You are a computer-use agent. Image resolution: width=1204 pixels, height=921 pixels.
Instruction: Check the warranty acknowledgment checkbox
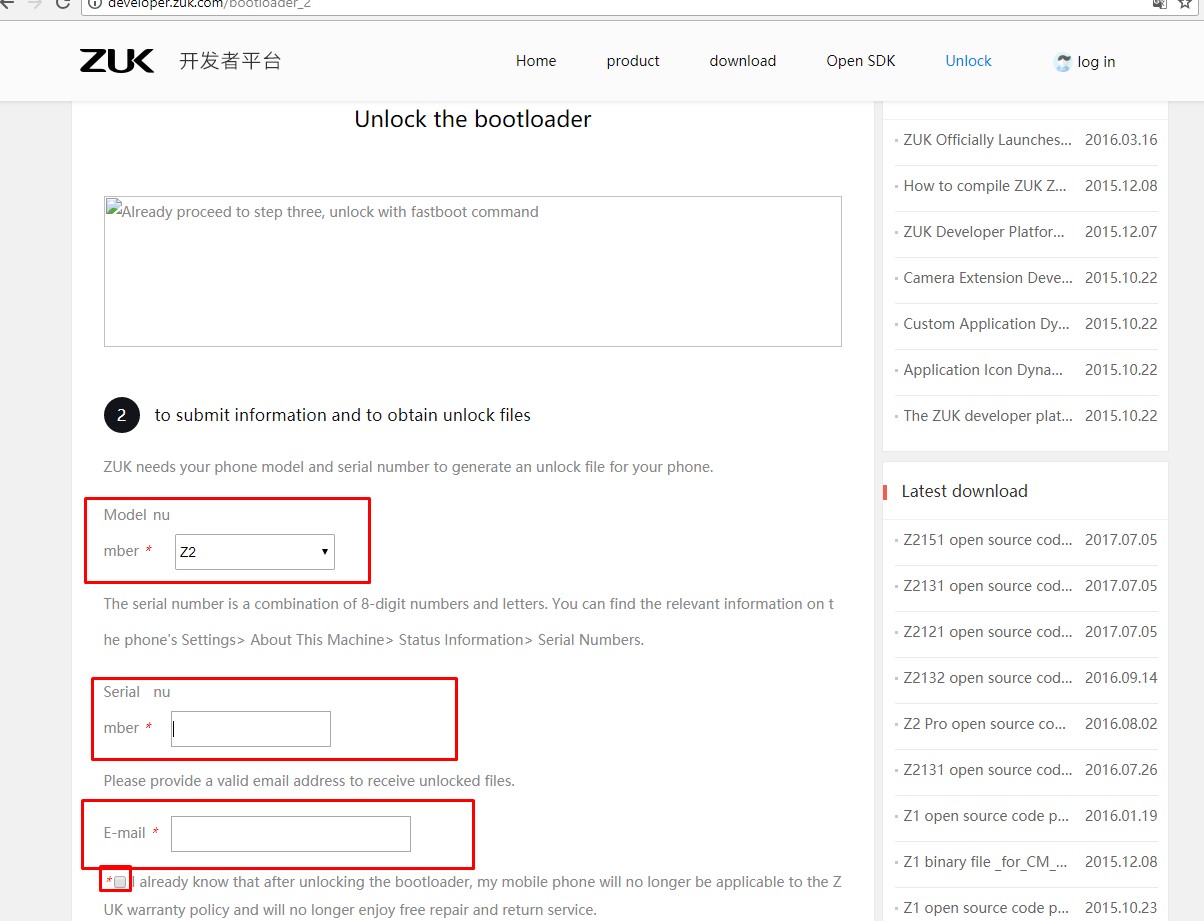(120, 882)
